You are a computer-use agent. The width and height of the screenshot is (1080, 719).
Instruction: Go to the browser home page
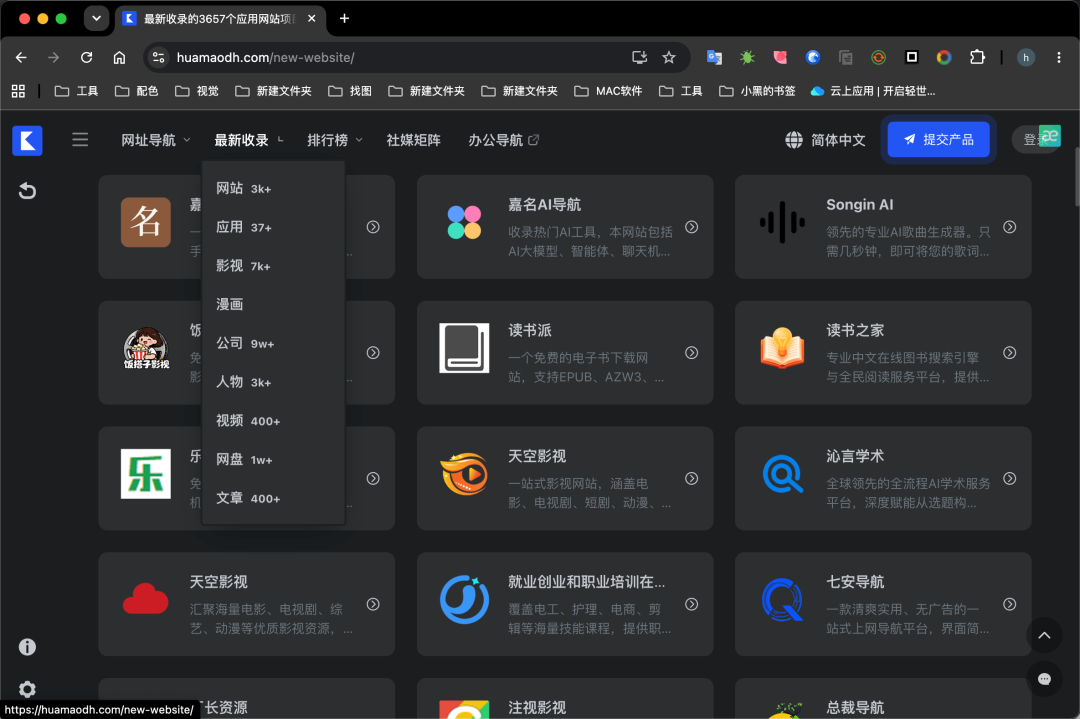[x=119, y=57]
